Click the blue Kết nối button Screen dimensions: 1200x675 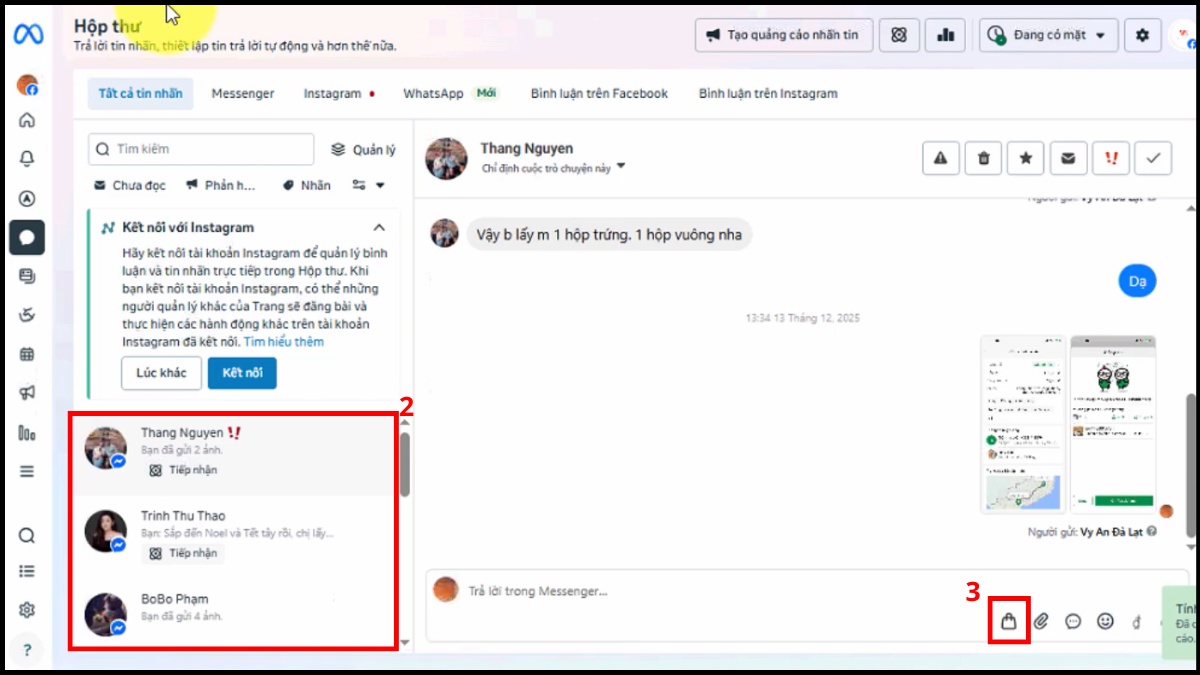(242, 373)
